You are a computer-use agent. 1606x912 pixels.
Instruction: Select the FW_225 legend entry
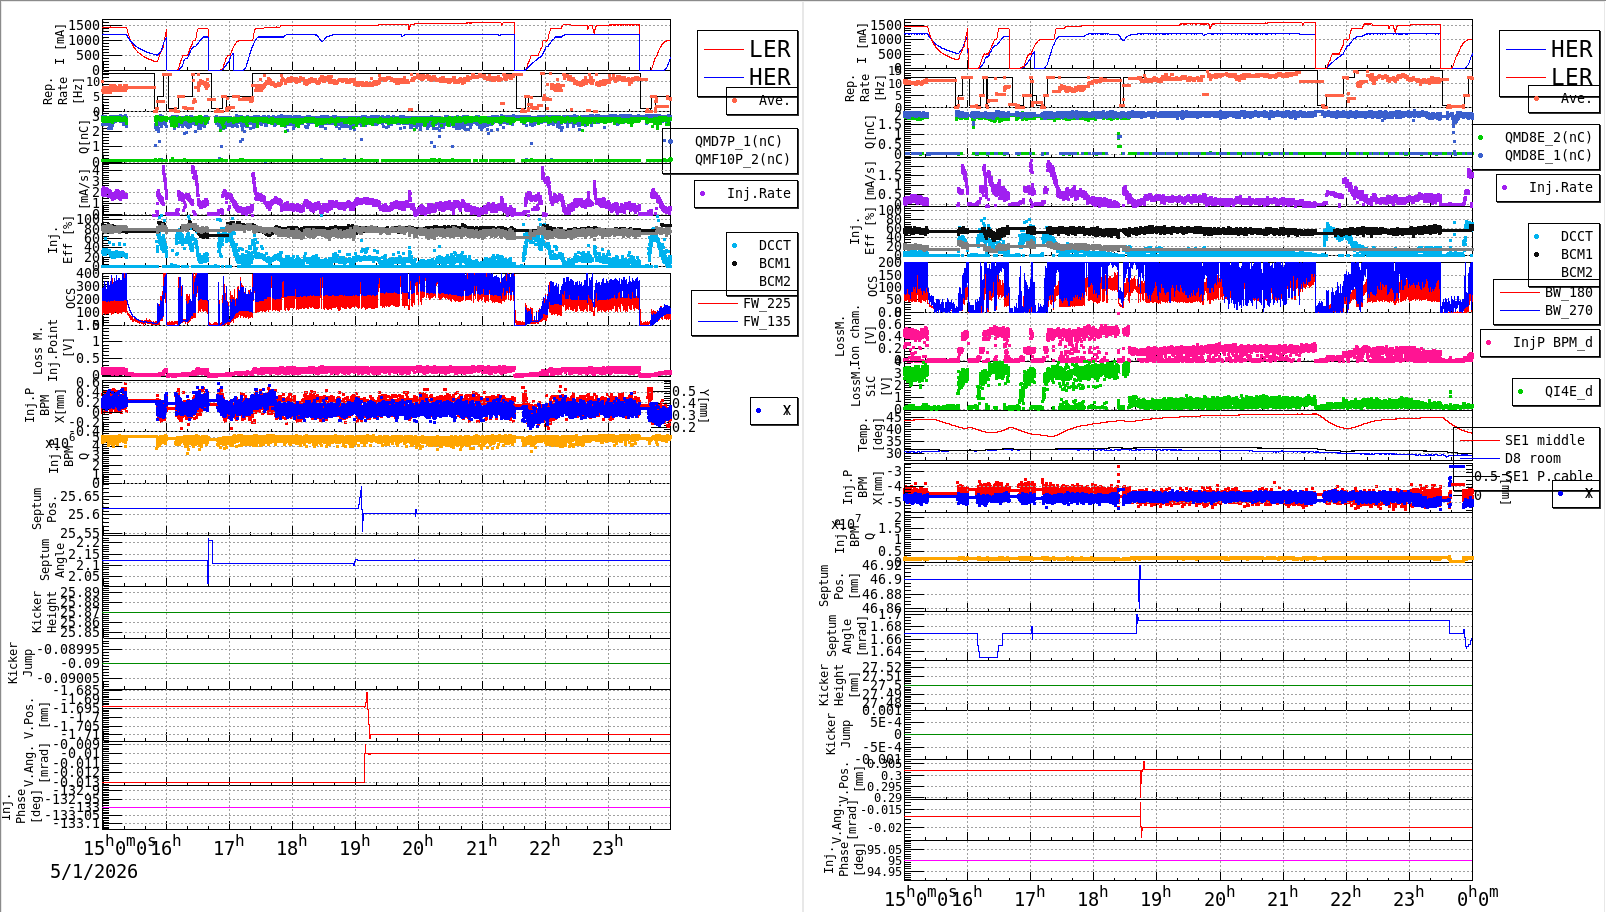click(745, 303)
